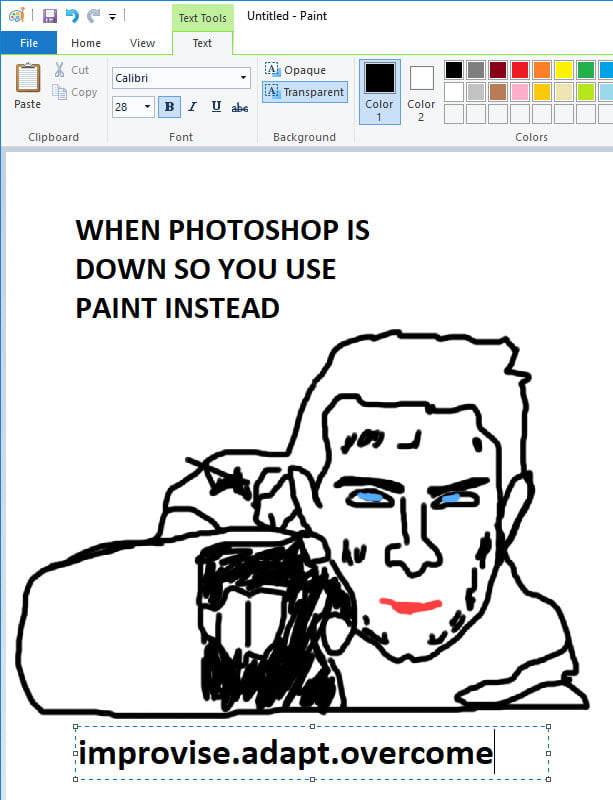Click the Cut text label
This screenshot has height=800, width=613.
[x=80, y=70]
